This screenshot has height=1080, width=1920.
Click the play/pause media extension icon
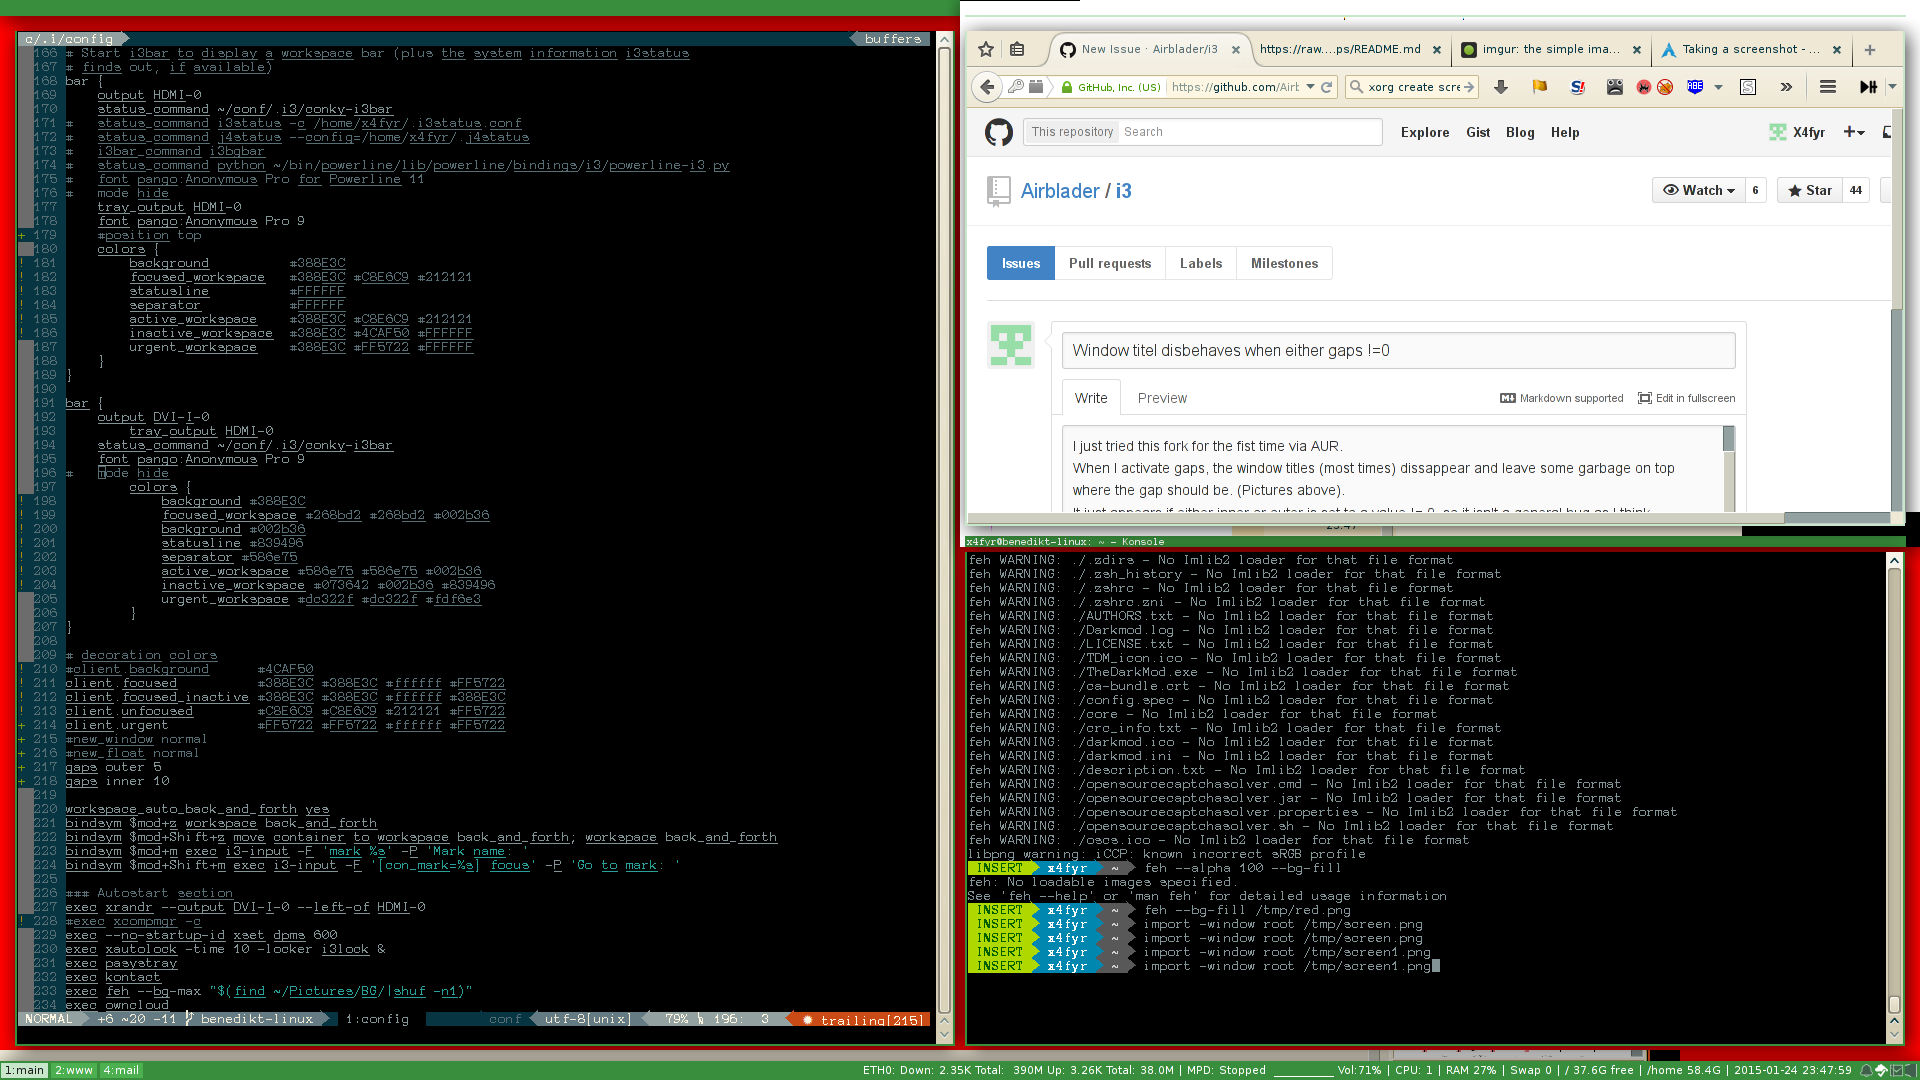(x=1868, y=87)
